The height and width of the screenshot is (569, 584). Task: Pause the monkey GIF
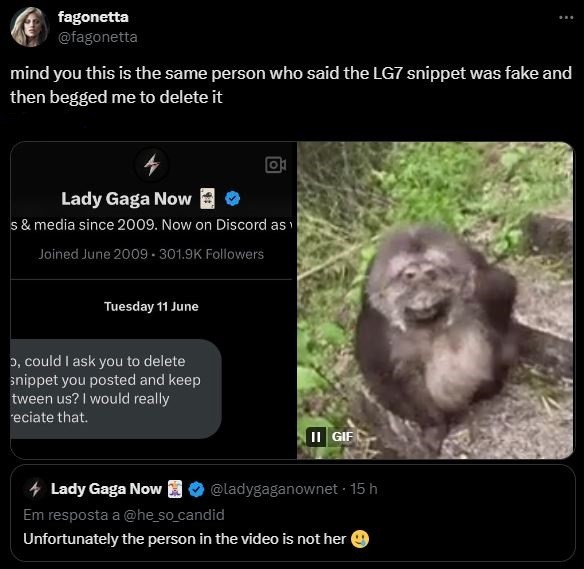click(x=315, y=436)
